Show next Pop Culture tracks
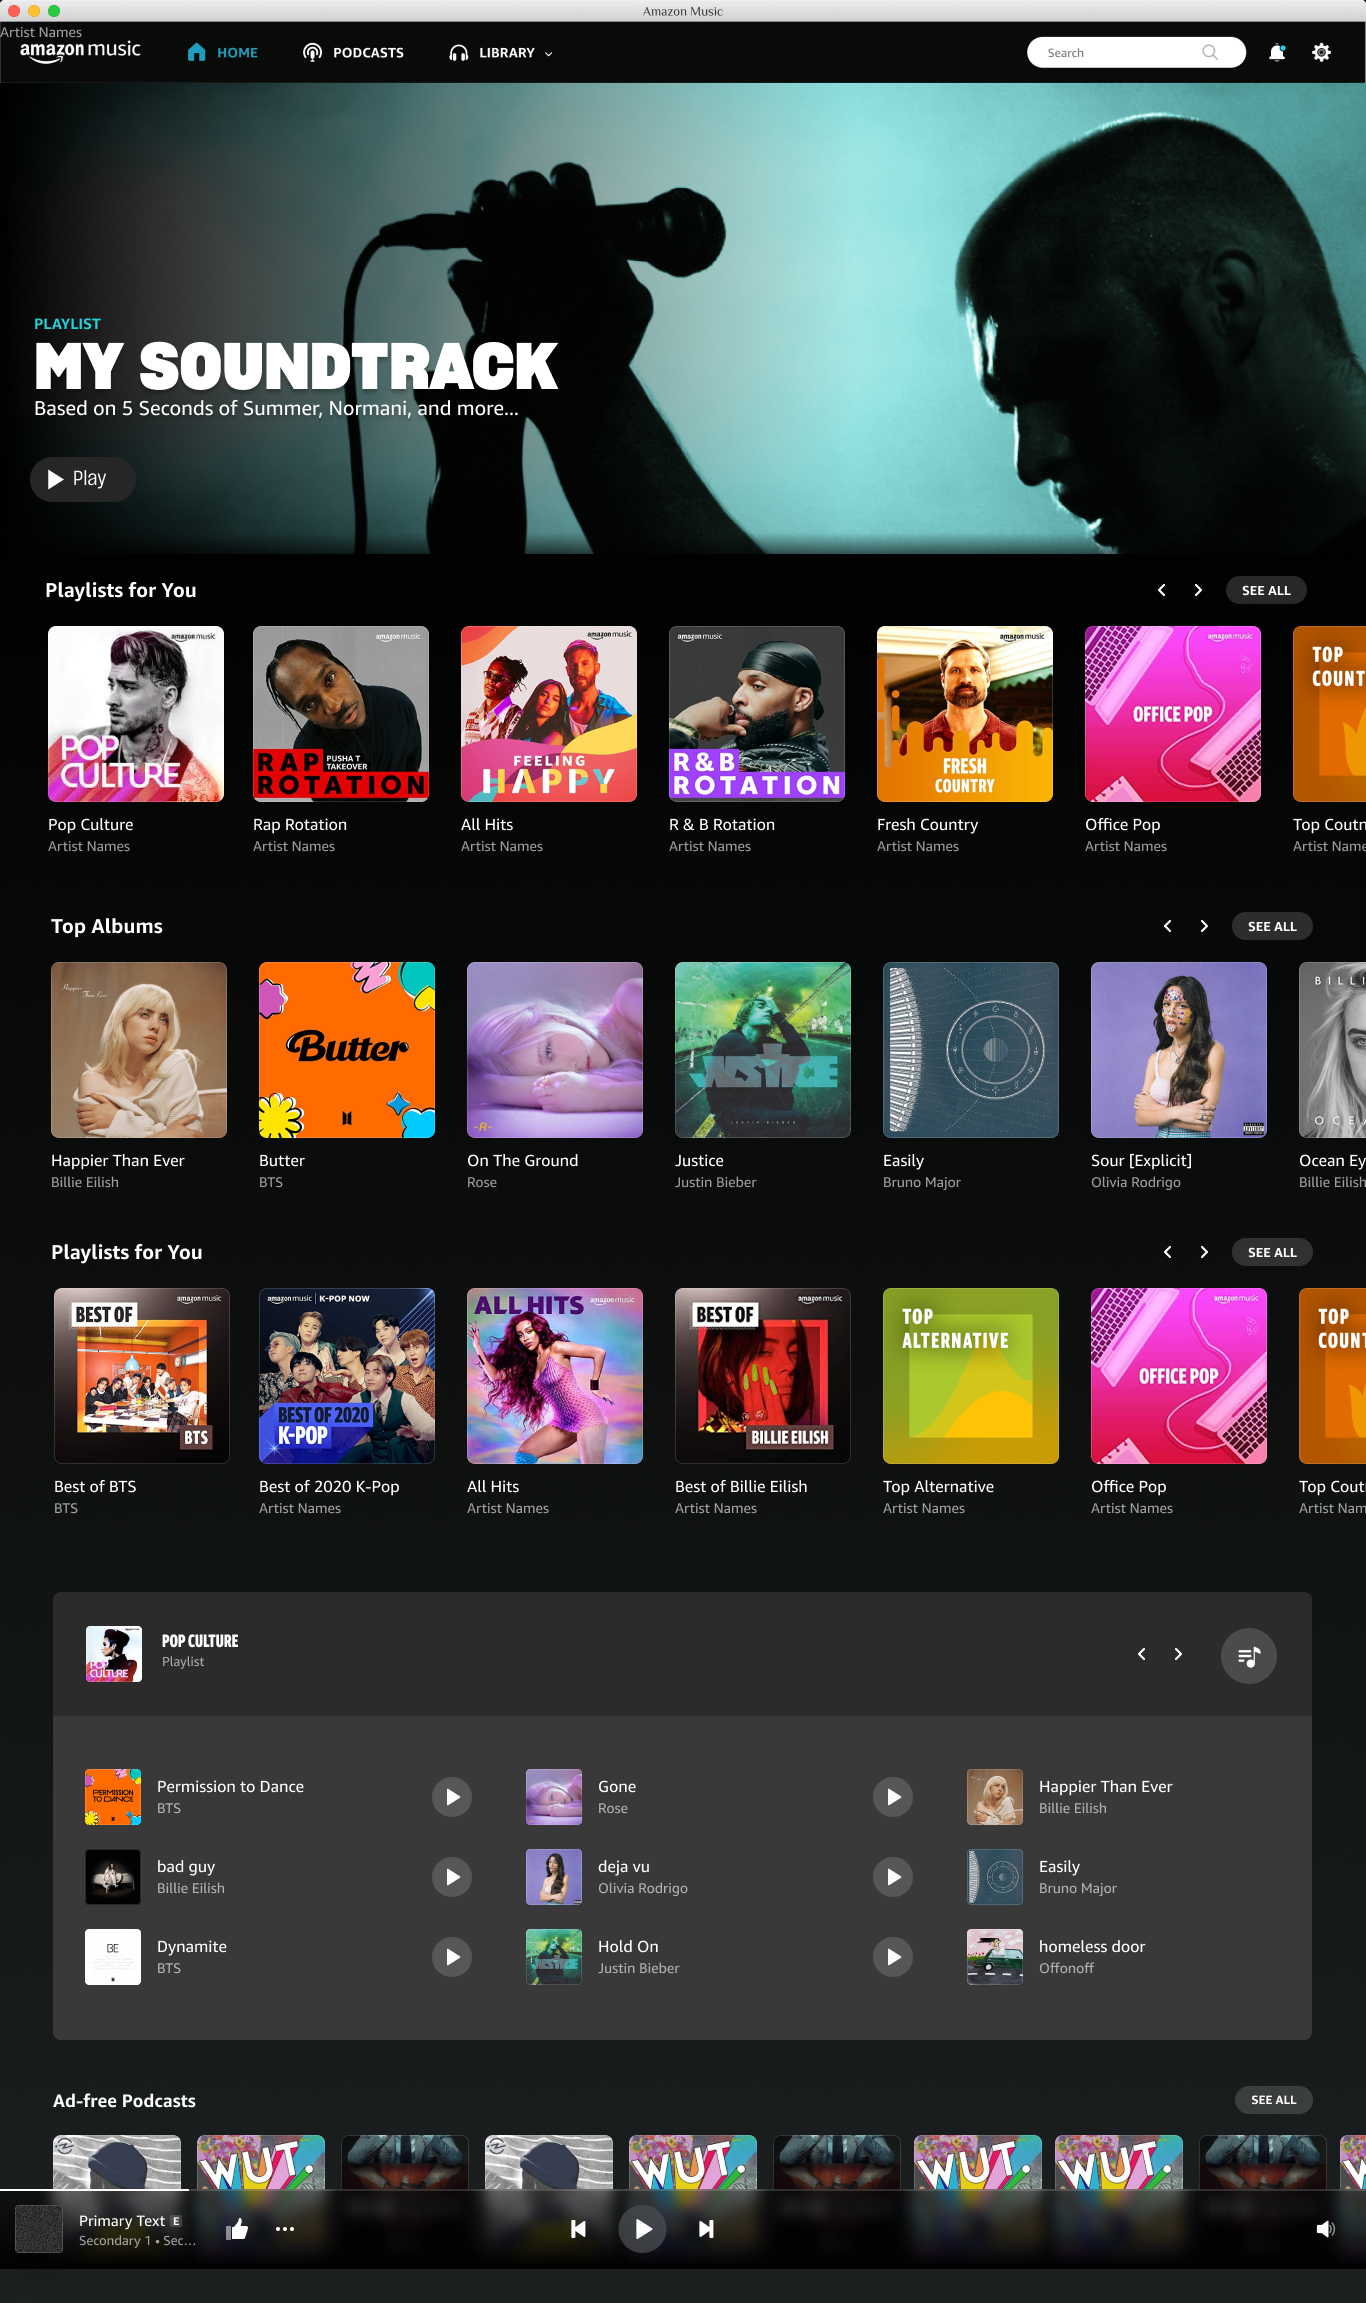1366x2303 pixels. 1178,1654
